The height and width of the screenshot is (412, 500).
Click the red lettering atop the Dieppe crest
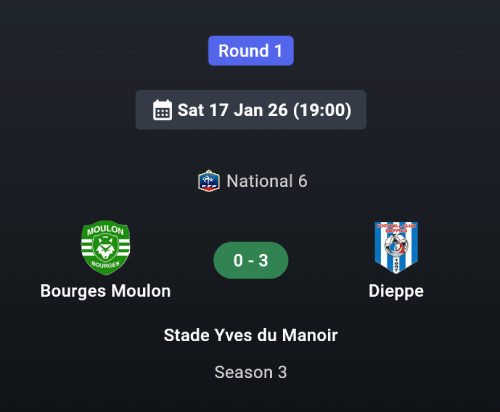coord(396,228)
